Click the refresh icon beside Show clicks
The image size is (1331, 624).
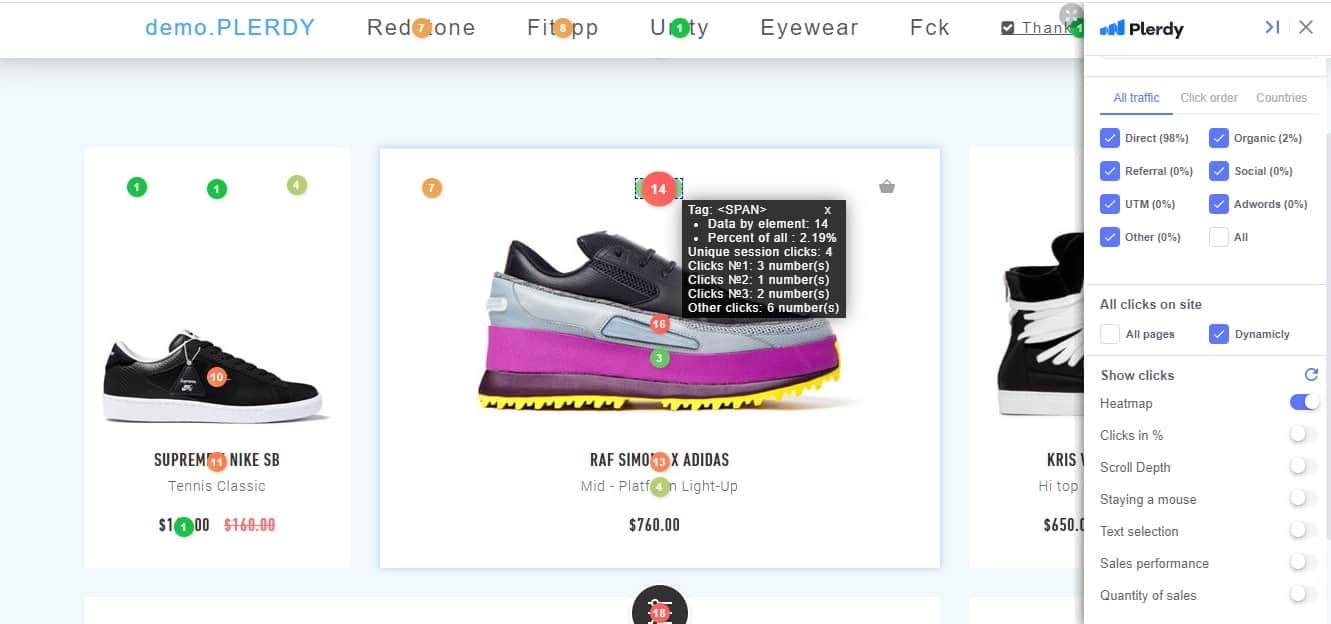click(x=1311, y=375)
